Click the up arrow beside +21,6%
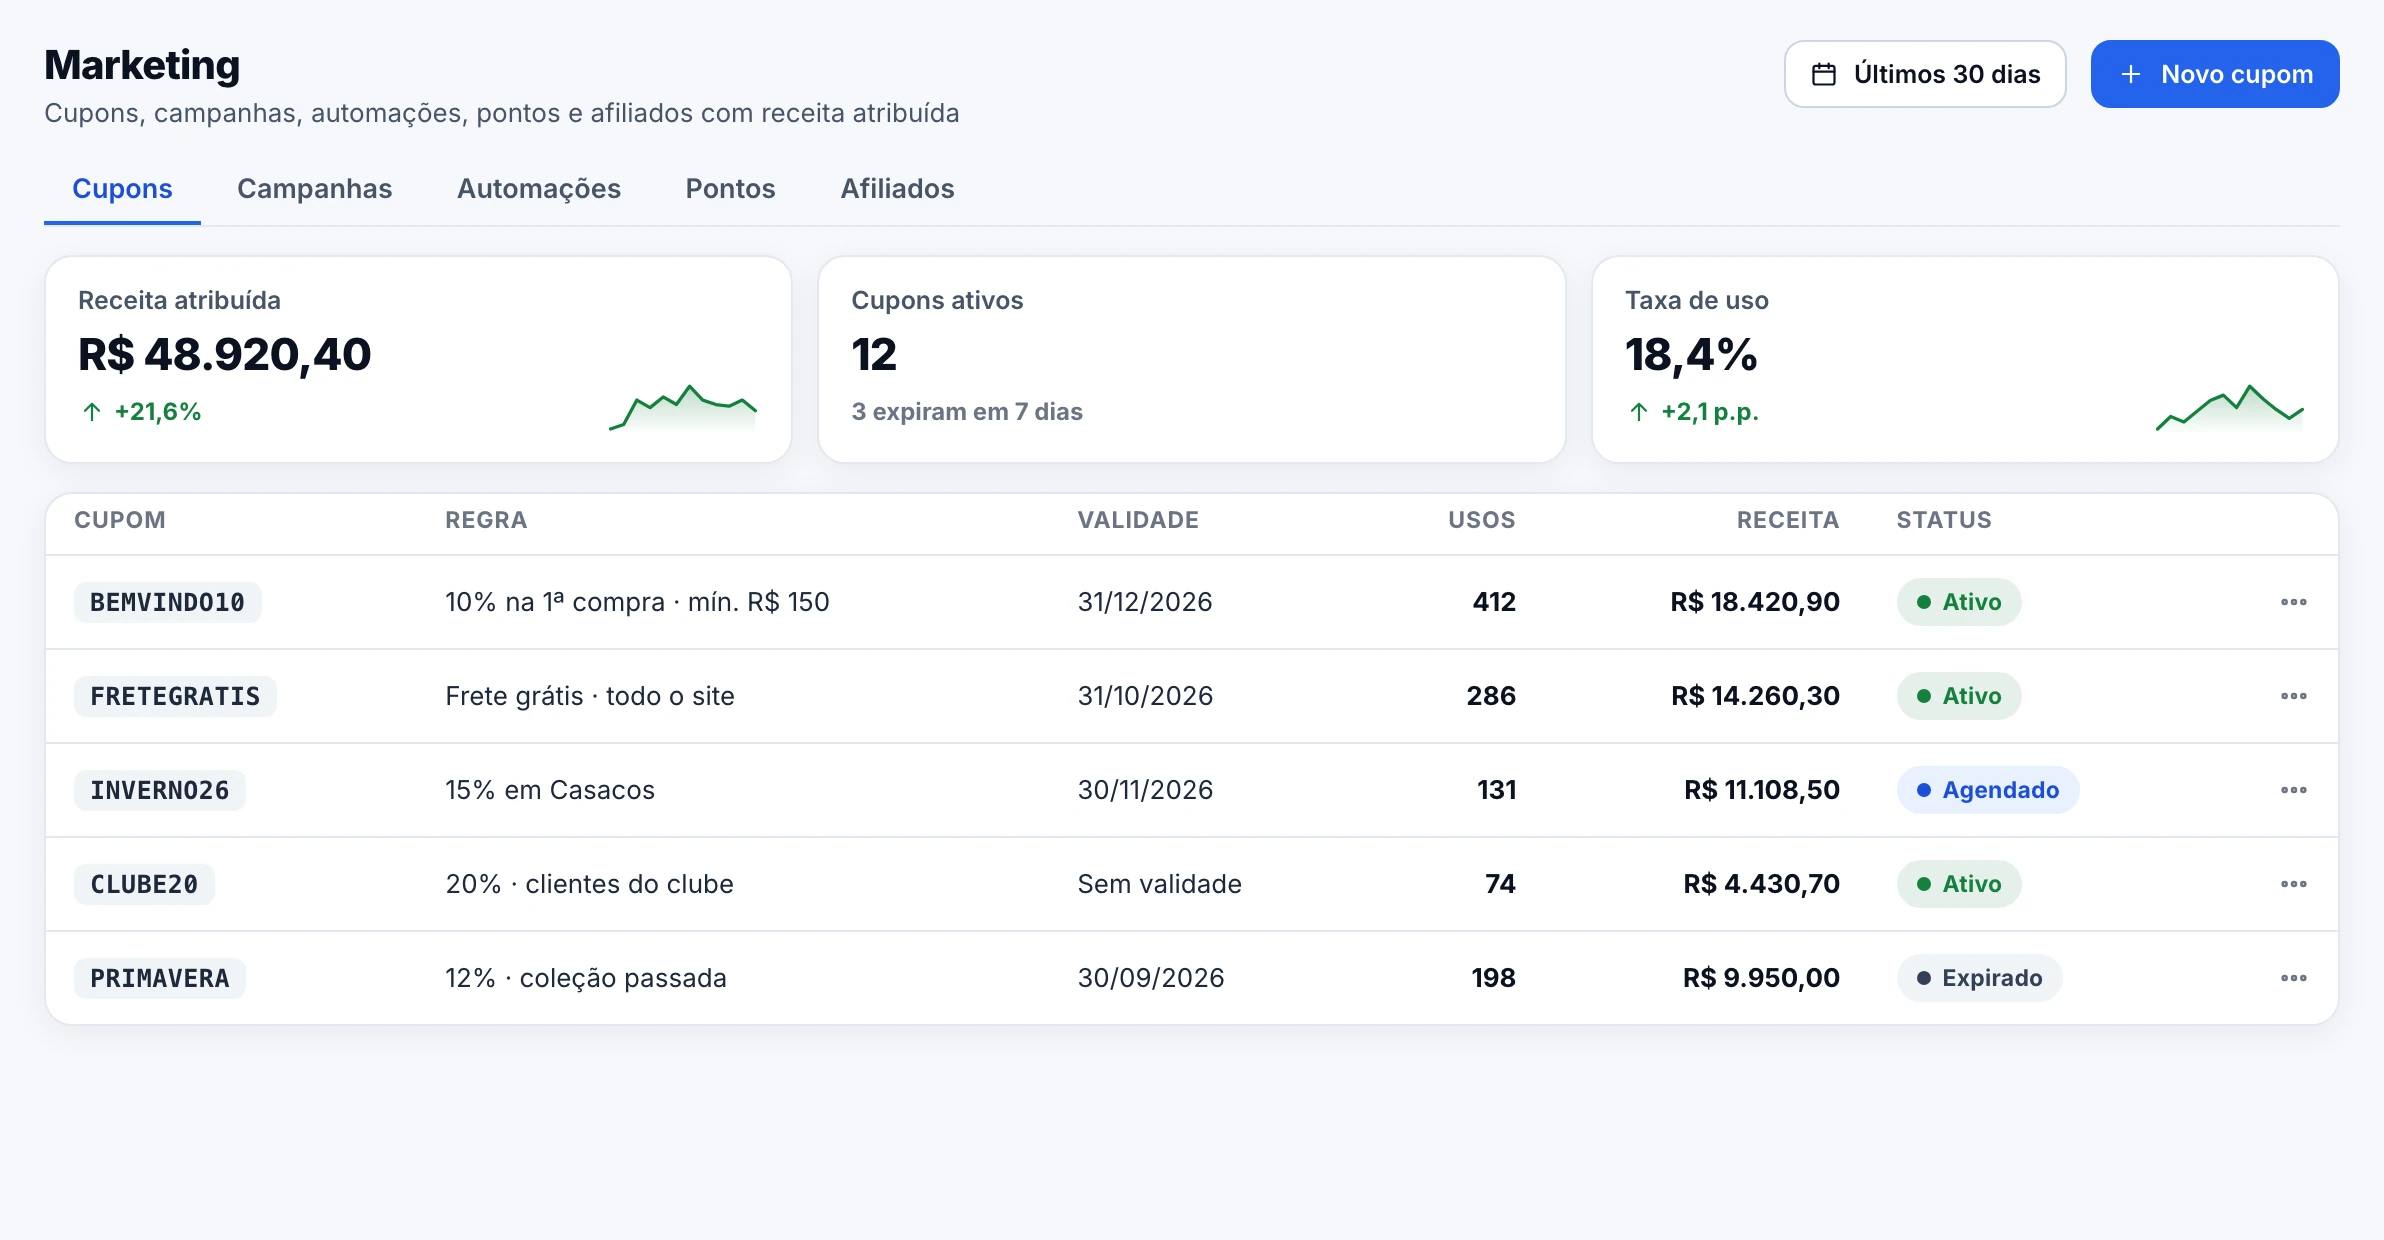 tap(92, 412)
